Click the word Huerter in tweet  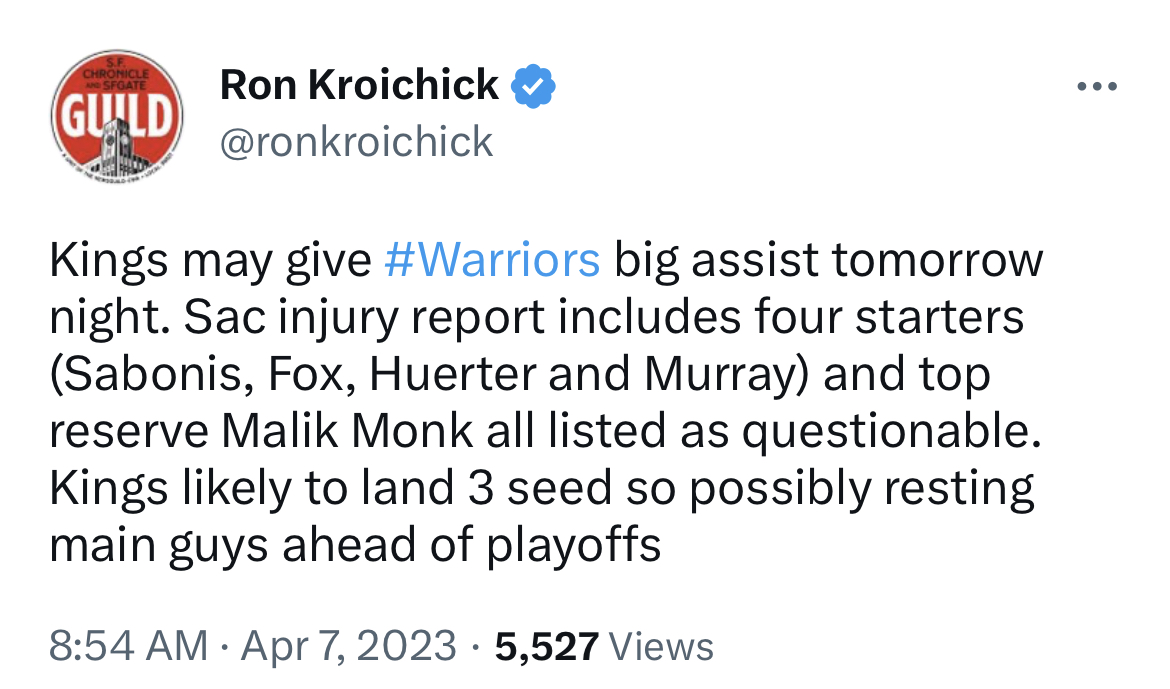click(452, 375)
